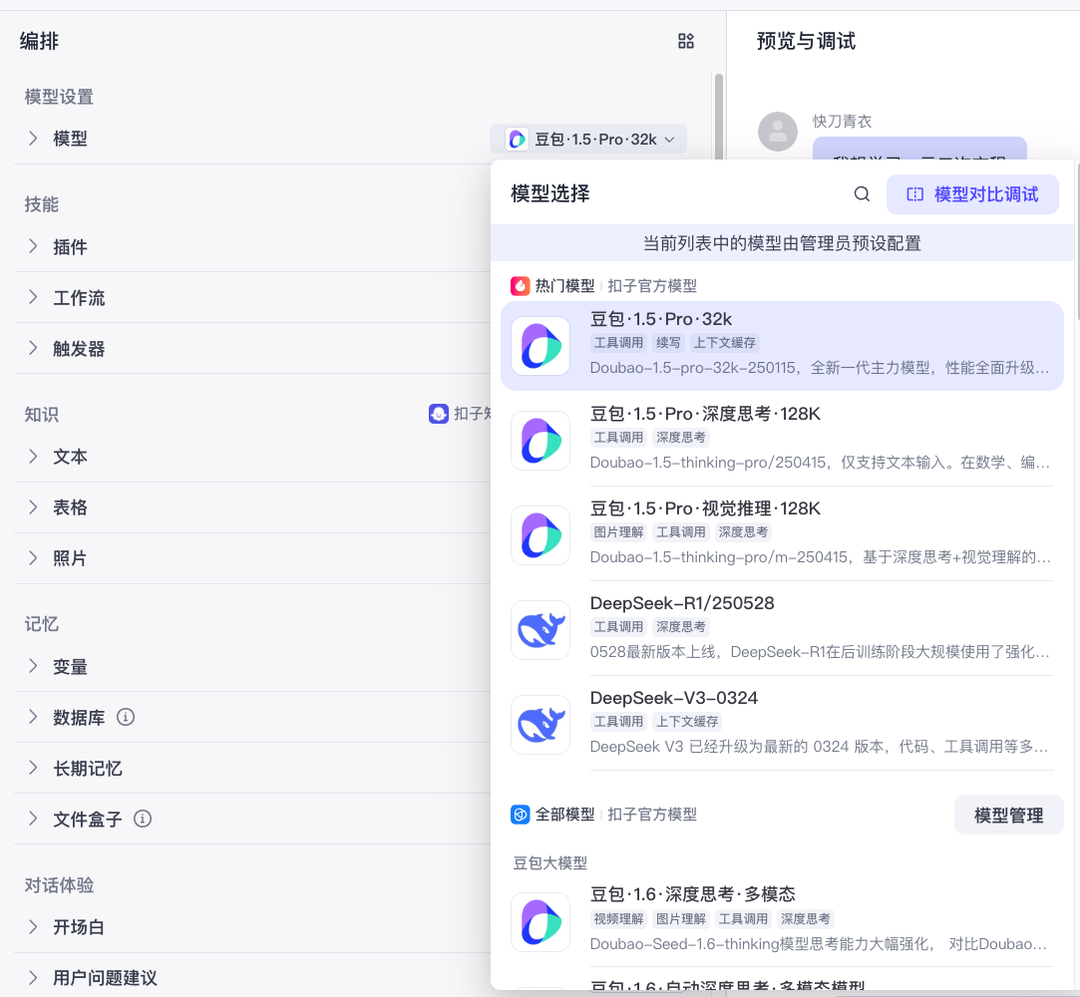Expand the 触发器 section

coord(33,349)
